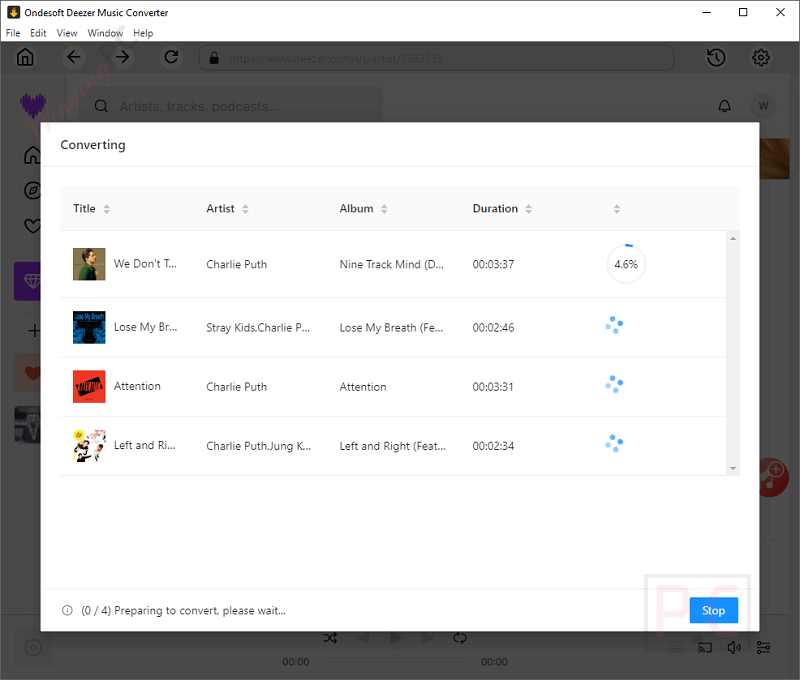This screenshot has height=680, width=800.
Task: Open the cast to device icon
Action: [705, 648]
